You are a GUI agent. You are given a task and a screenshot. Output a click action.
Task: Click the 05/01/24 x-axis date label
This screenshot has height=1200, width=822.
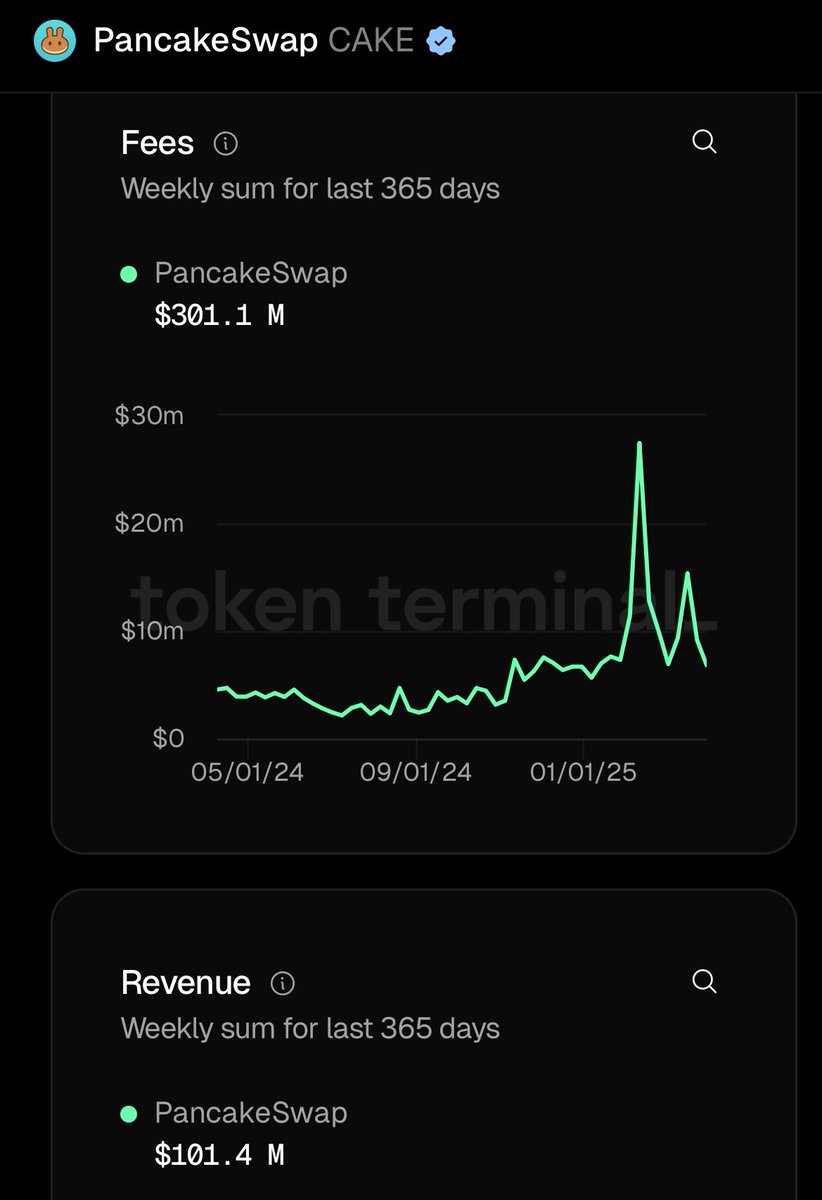(248, 773)
